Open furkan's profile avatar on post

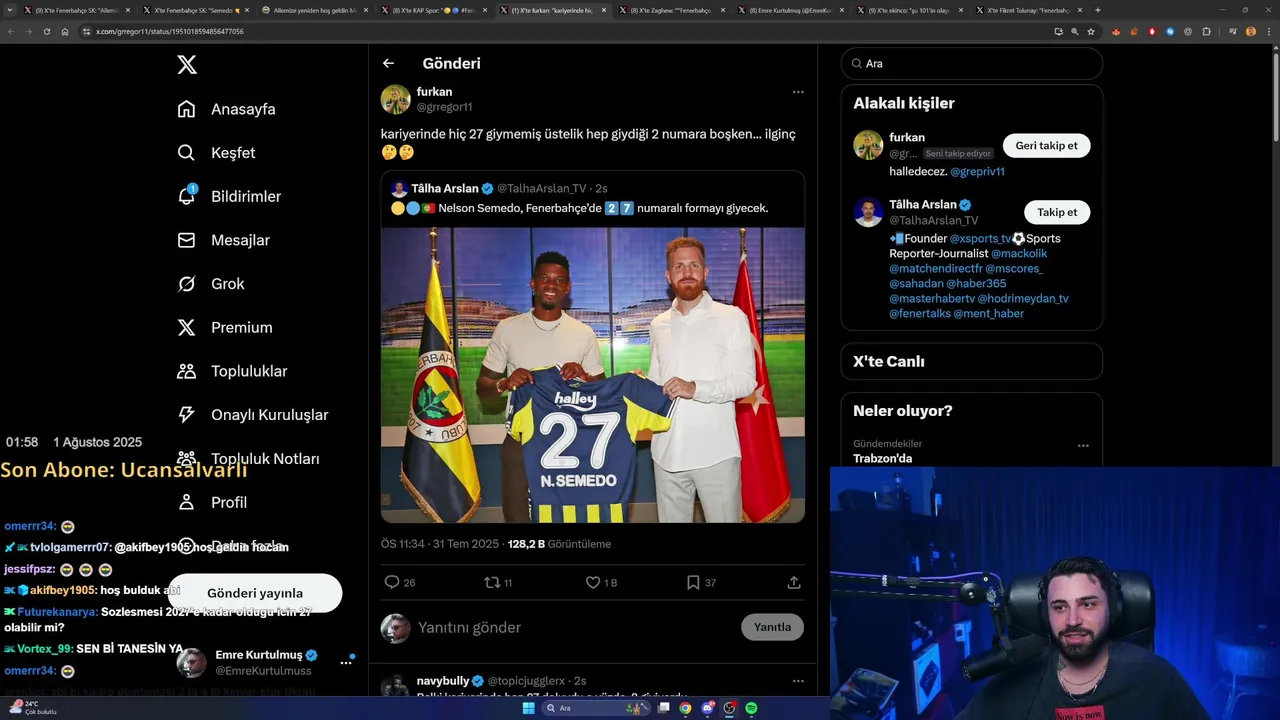point(395,99)
